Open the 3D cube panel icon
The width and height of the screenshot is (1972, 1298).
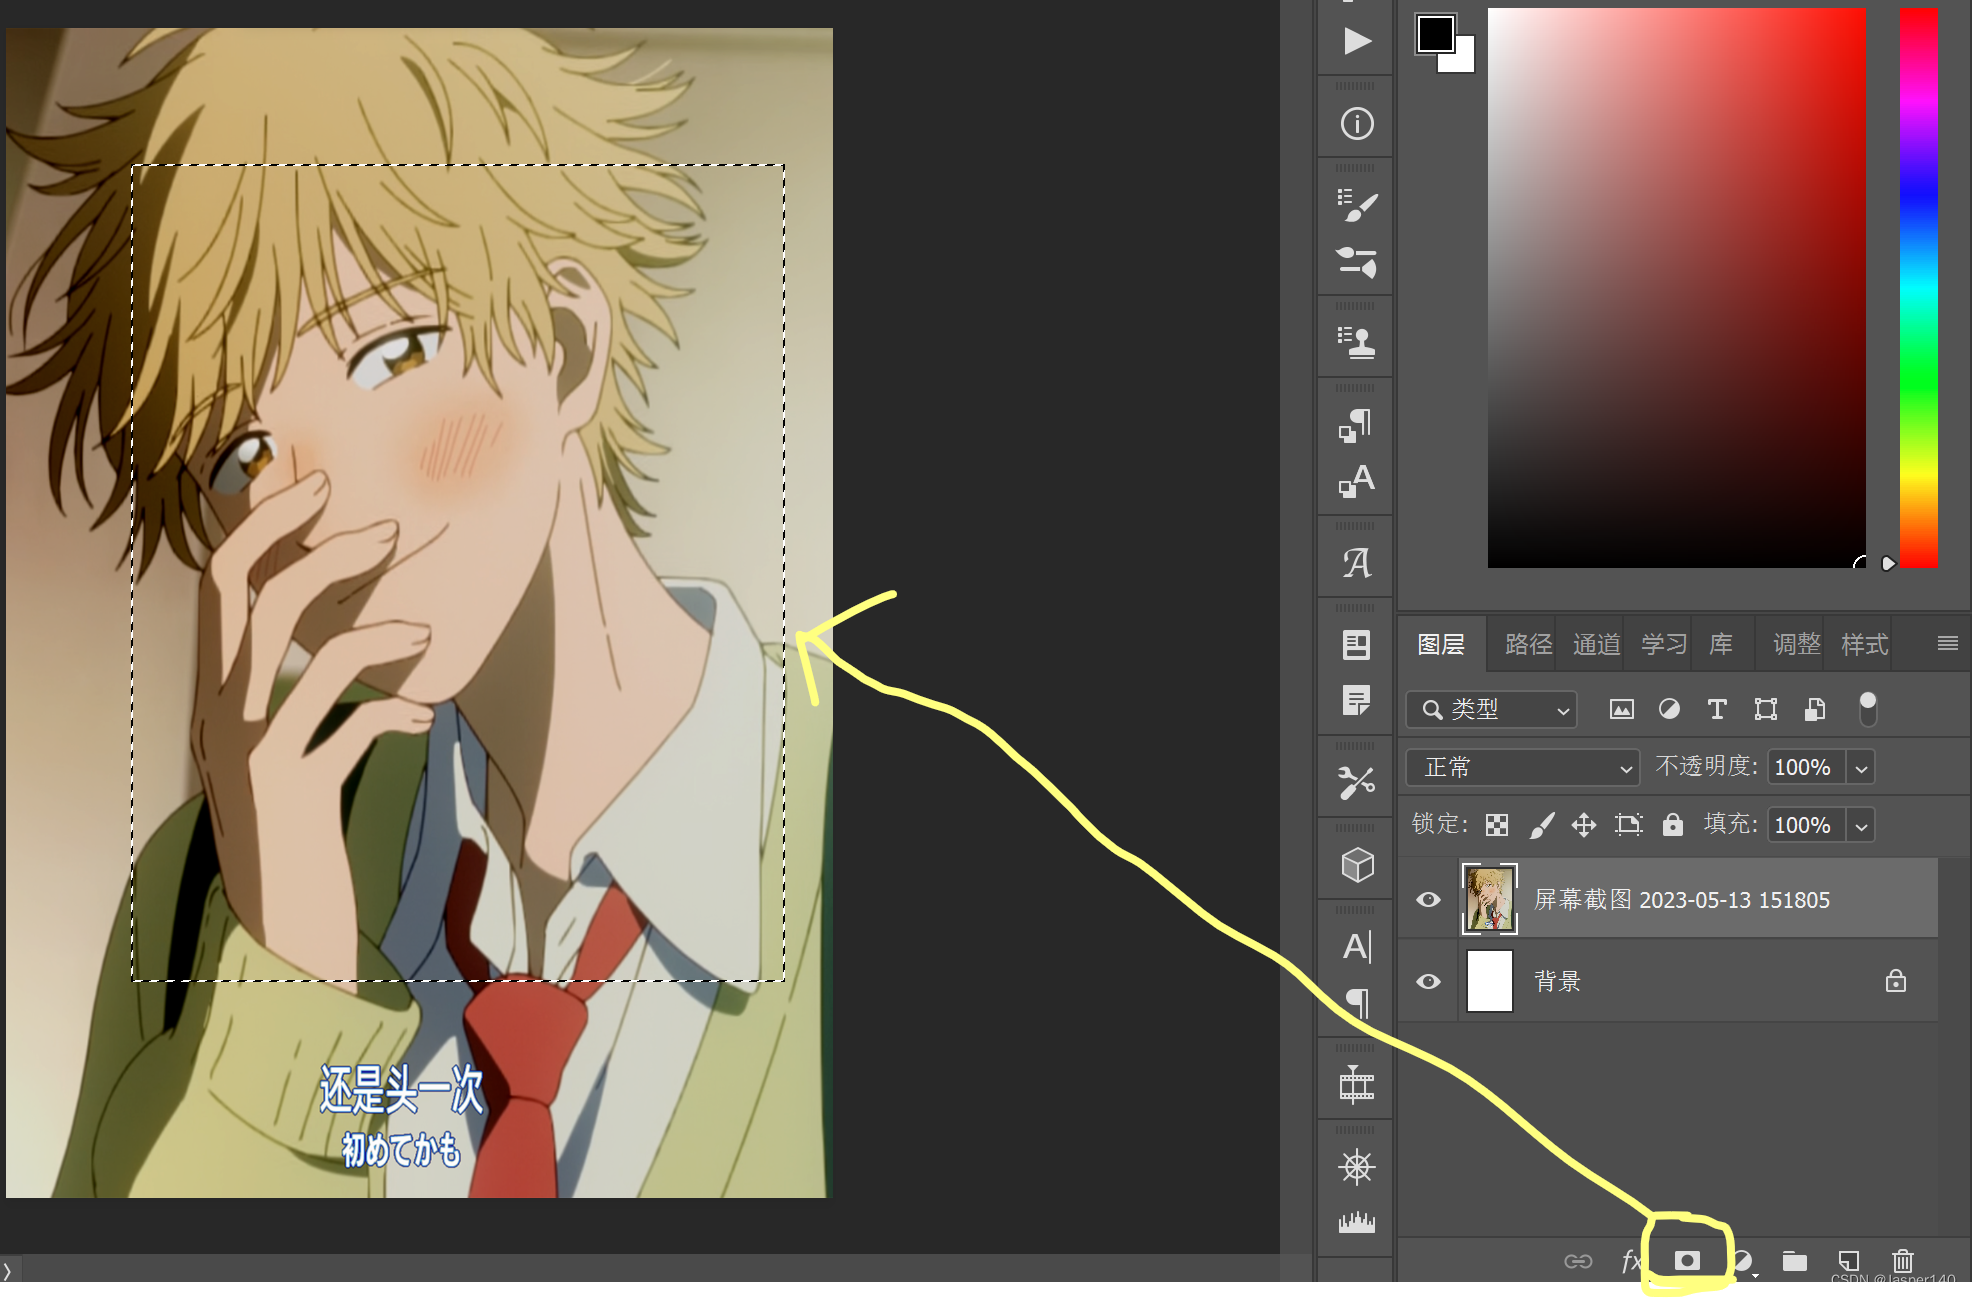[1357, 865]
